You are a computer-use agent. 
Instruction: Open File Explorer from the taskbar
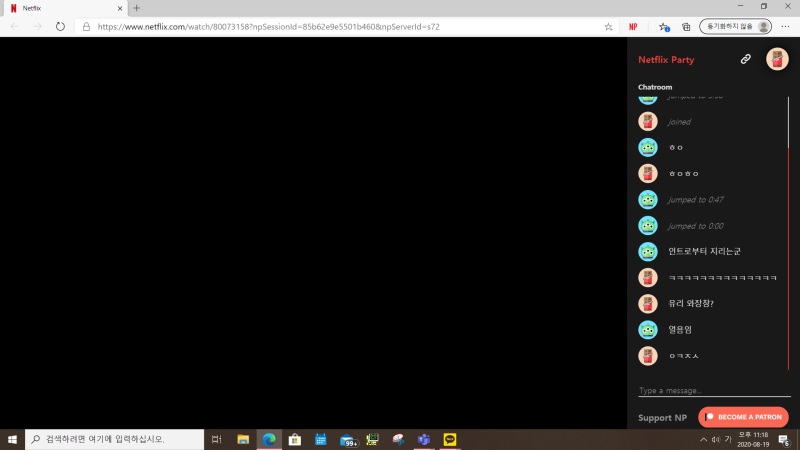[243, 439]
